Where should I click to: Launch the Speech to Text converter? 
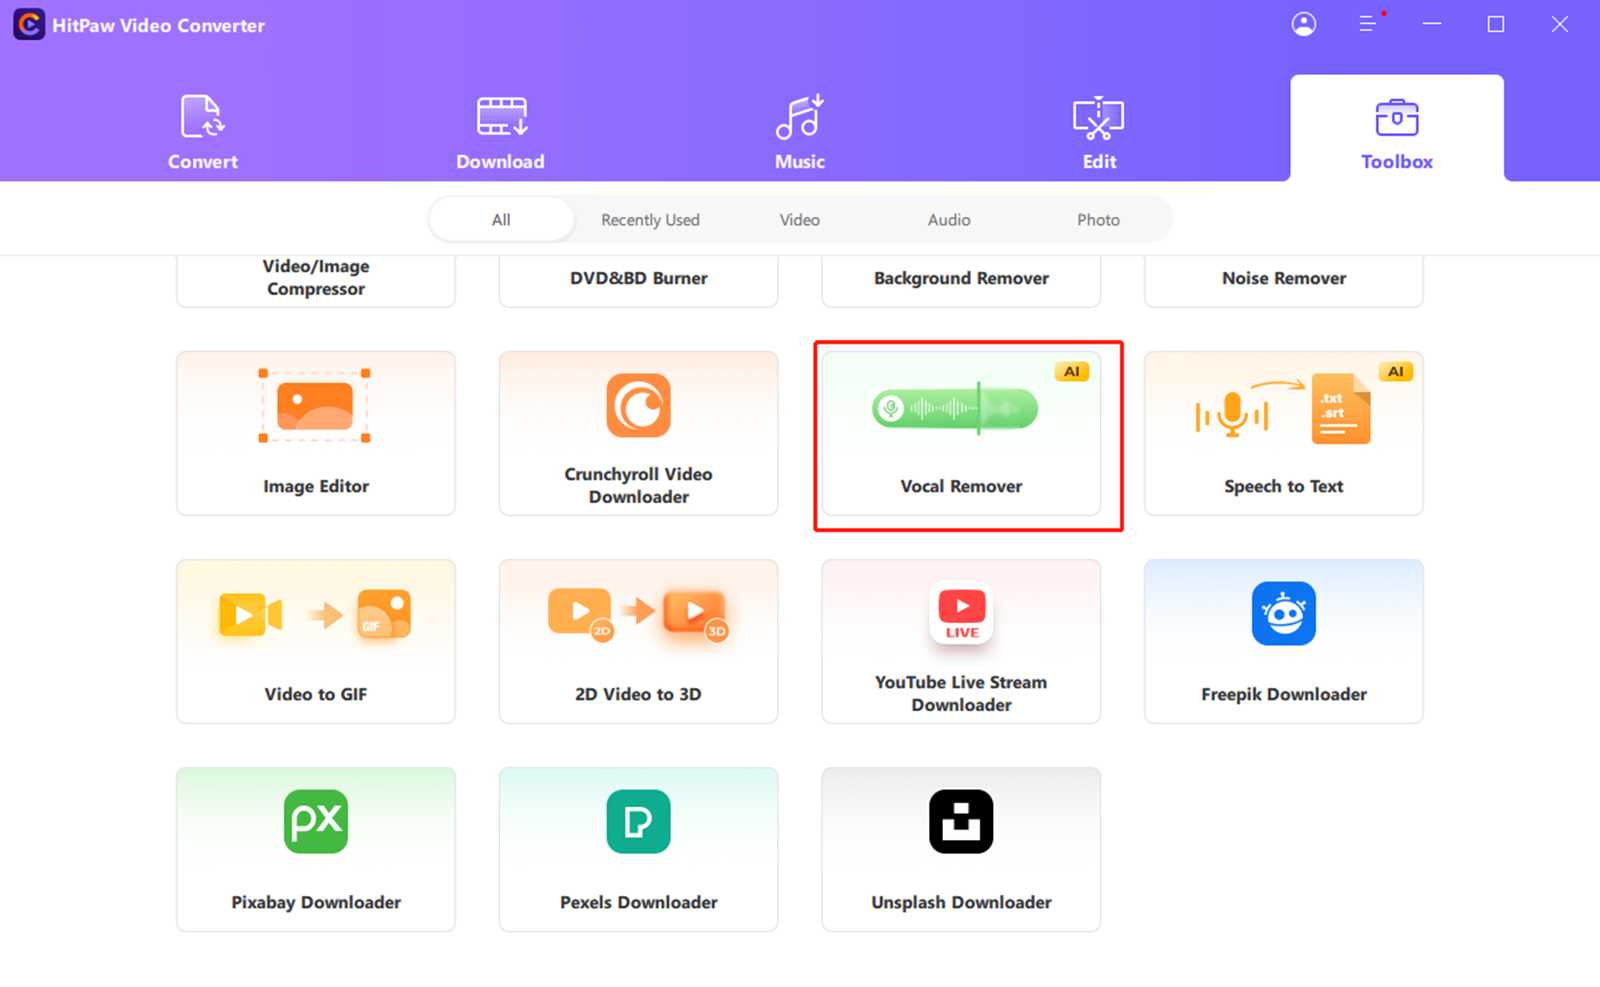click(x=1283, y=433)
